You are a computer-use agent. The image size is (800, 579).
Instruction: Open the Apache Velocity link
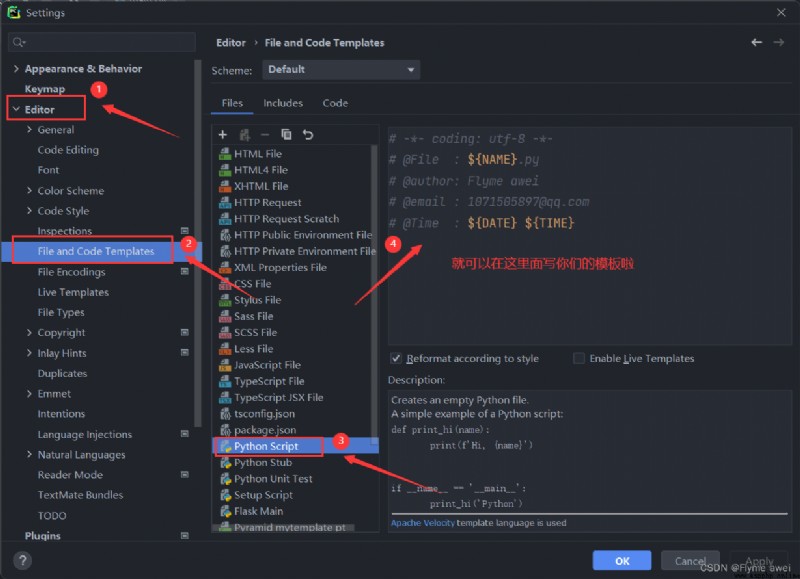[x=422, y=523]
